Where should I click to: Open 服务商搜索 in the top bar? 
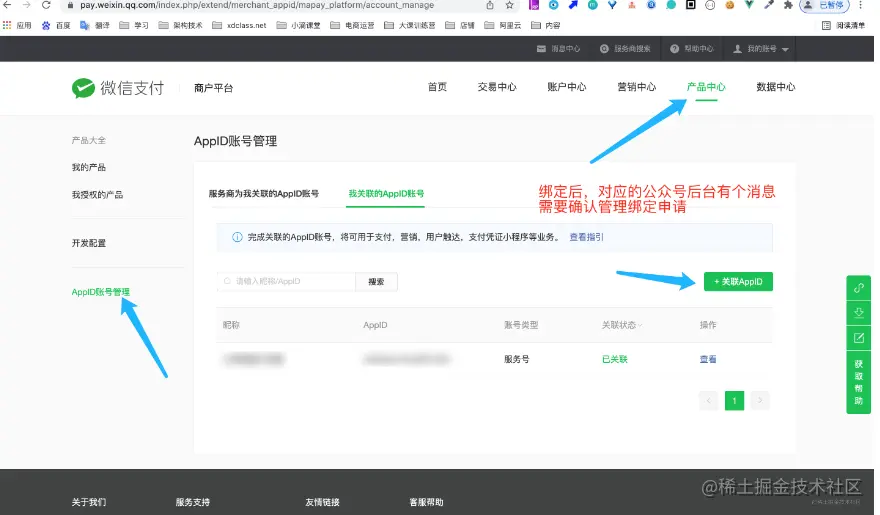625,49
